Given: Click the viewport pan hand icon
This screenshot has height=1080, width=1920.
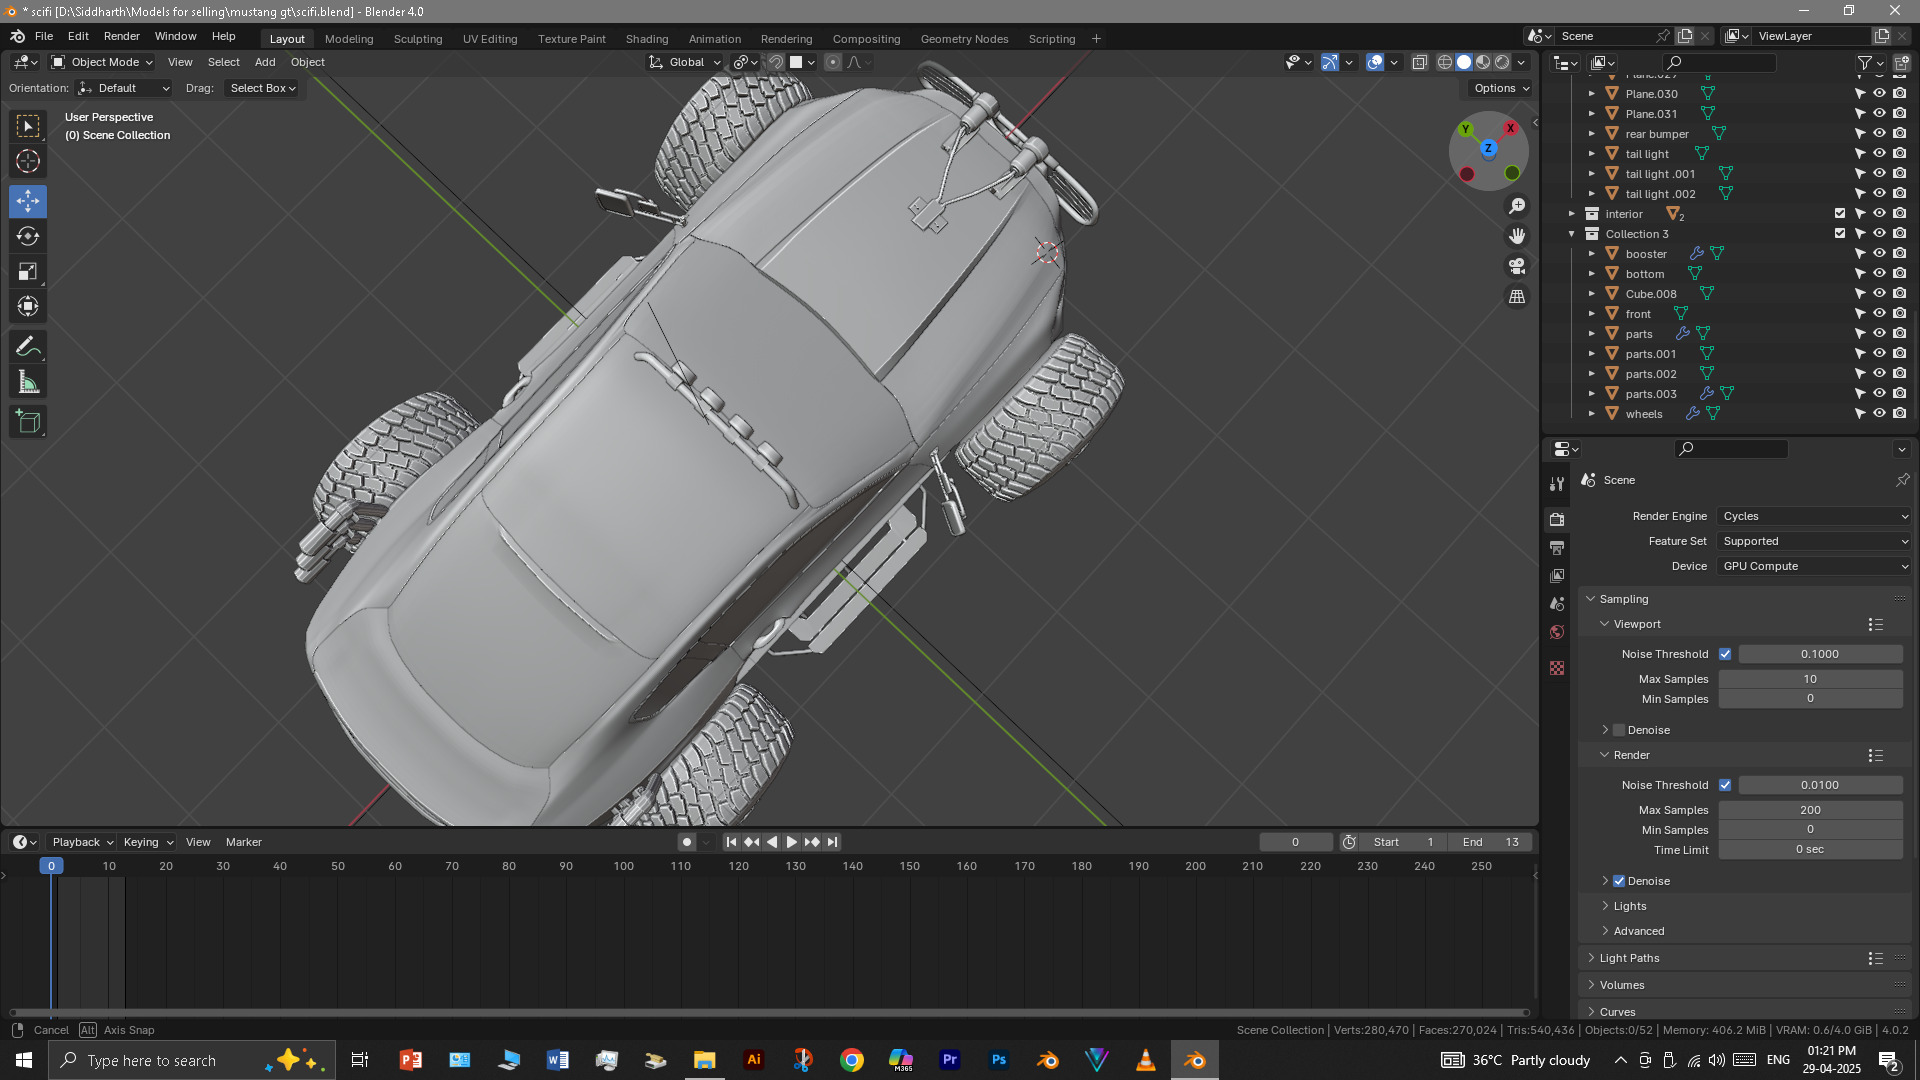Looking at the screenshot, I should click(x=1517, y=236).
